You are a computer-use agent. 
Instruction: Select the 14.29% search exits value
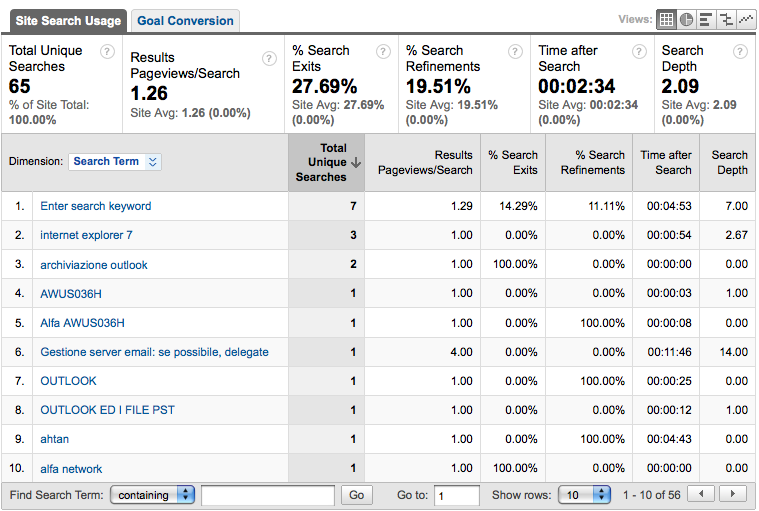(x=518, y=206)
